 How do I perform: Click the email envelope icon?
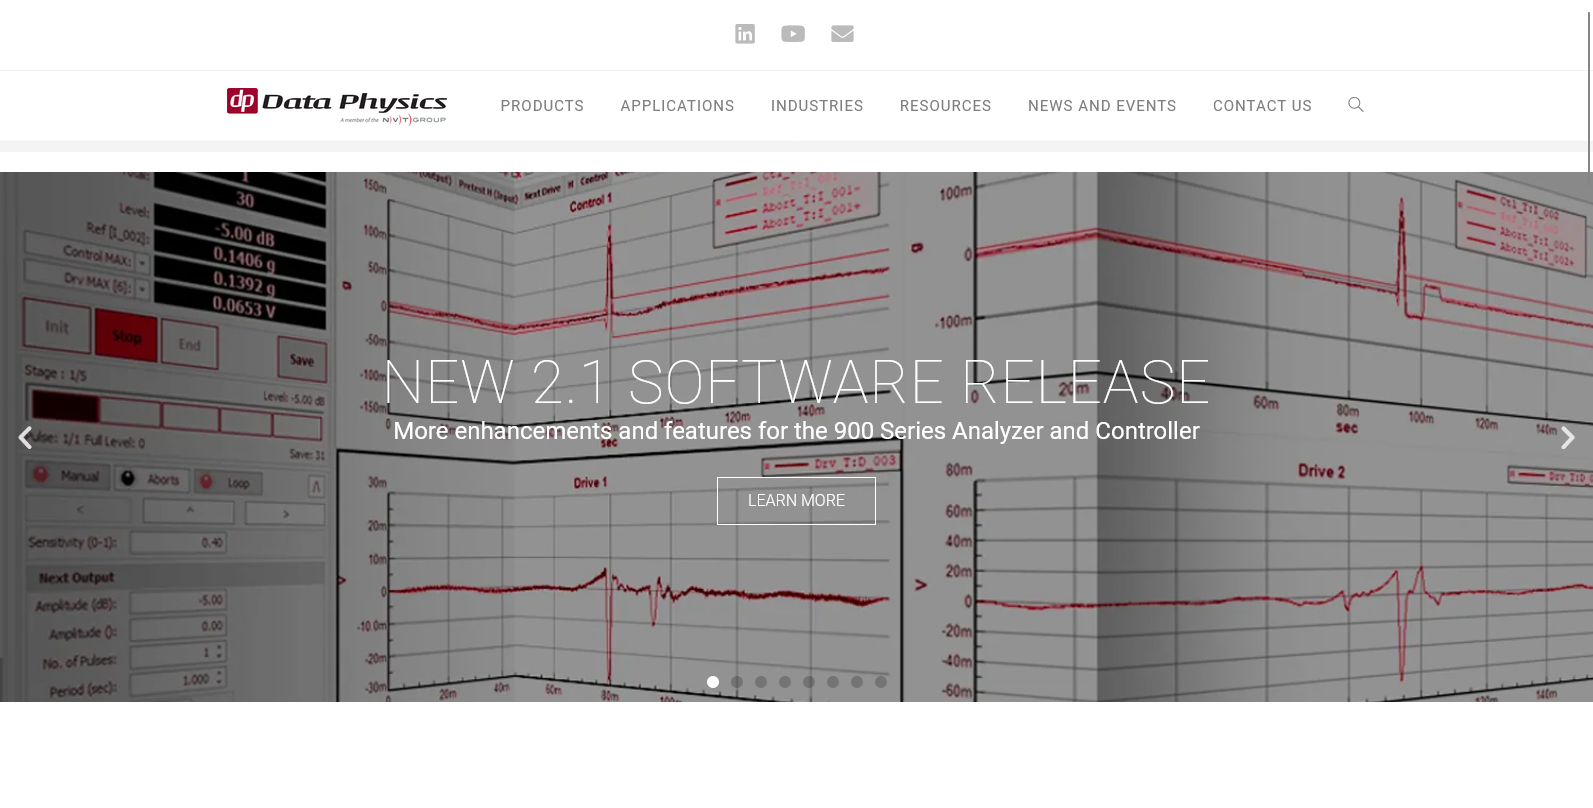(842, 34)
